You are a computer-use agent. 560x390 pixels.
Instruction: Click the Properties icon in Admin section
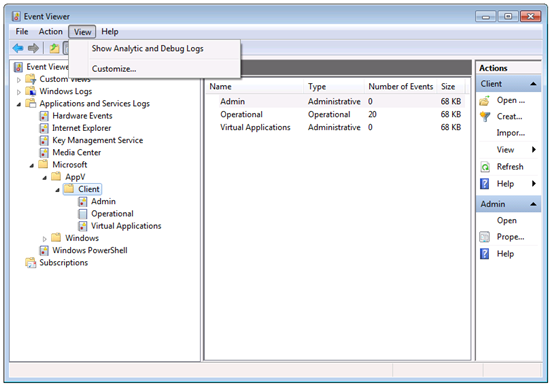(485, 237)
